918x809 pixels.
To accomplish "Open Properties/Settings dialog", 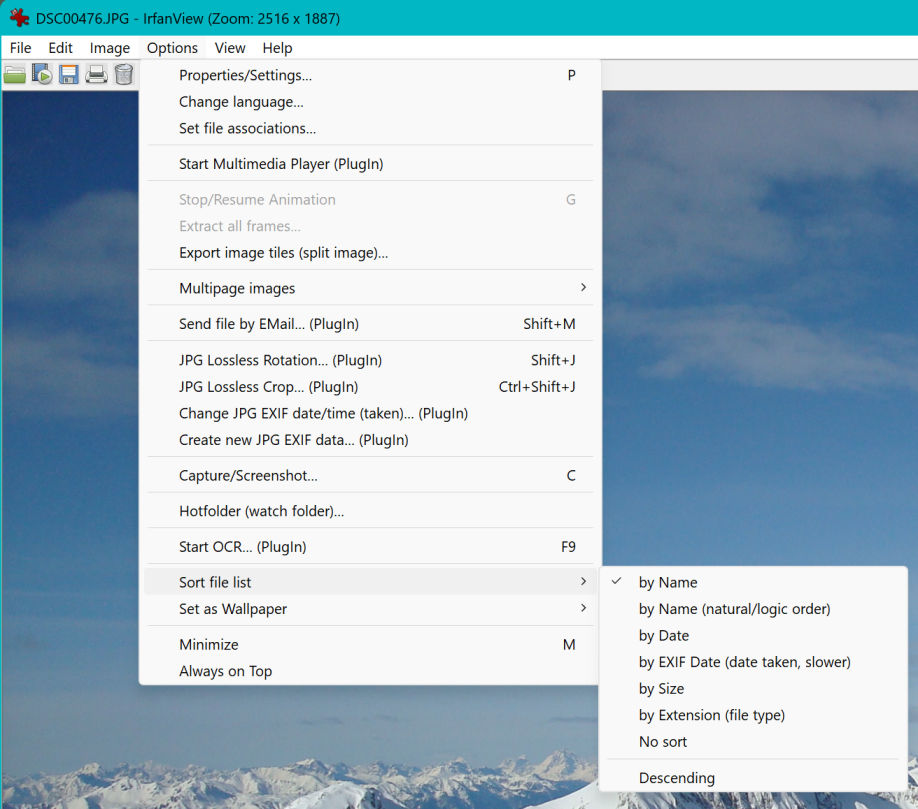I will [245, 75].
